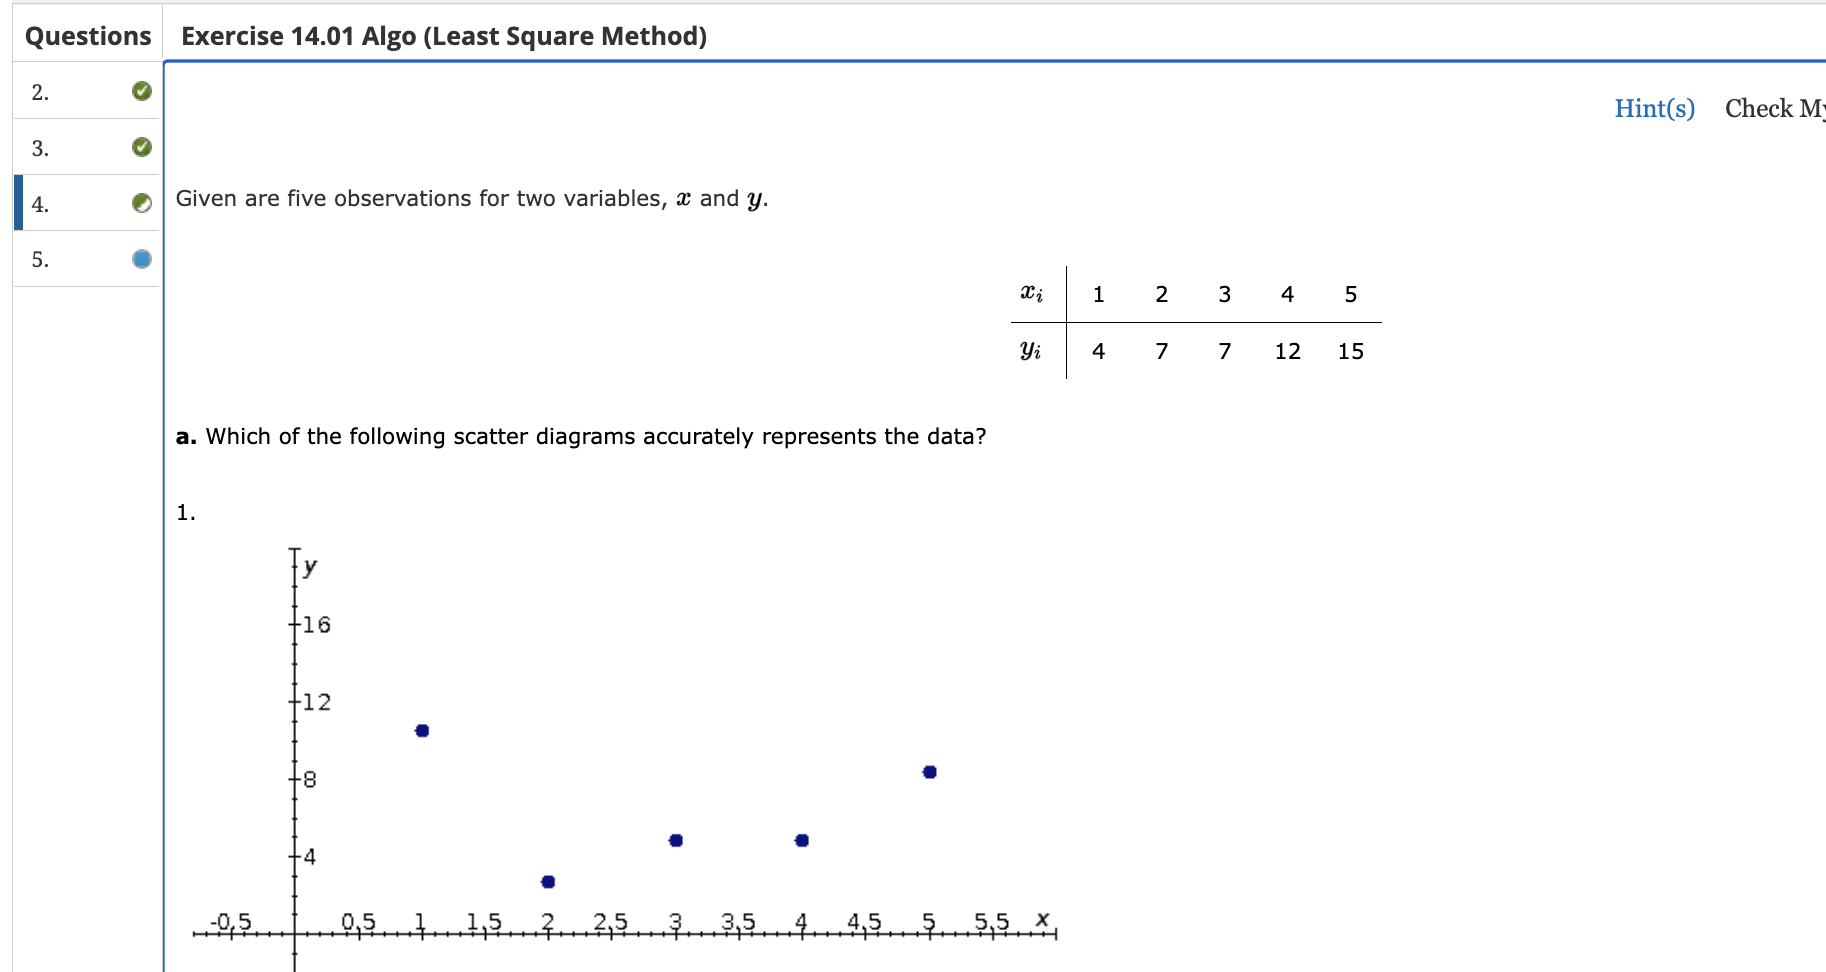Click the lowest data point in the scatter diagram
Viewport: 1826px width, 972px height.
[547, 881]
